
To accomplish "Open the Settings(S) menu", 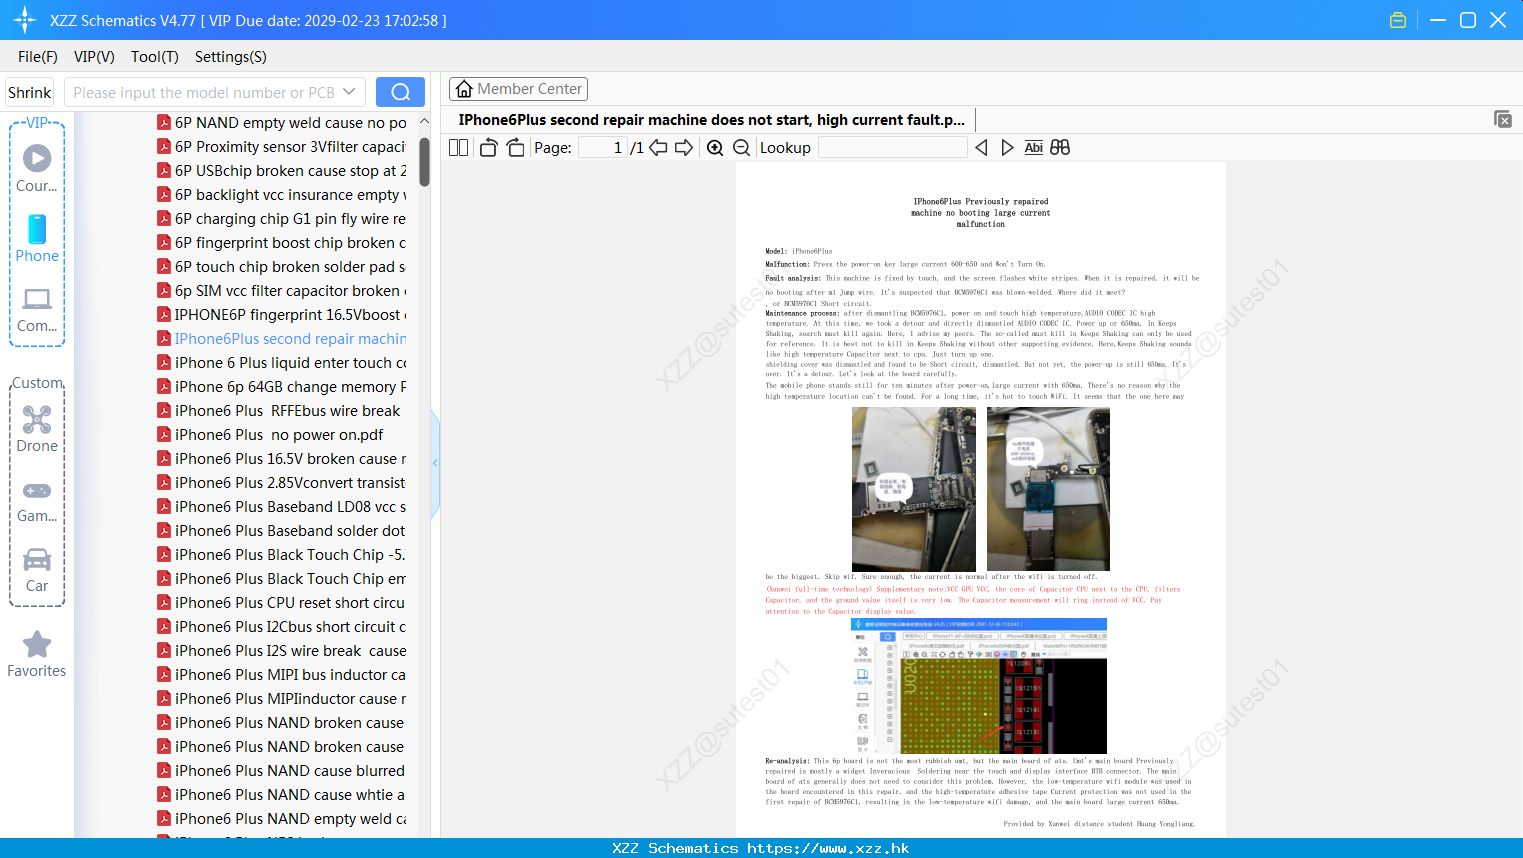I will [x=230, y=57].
